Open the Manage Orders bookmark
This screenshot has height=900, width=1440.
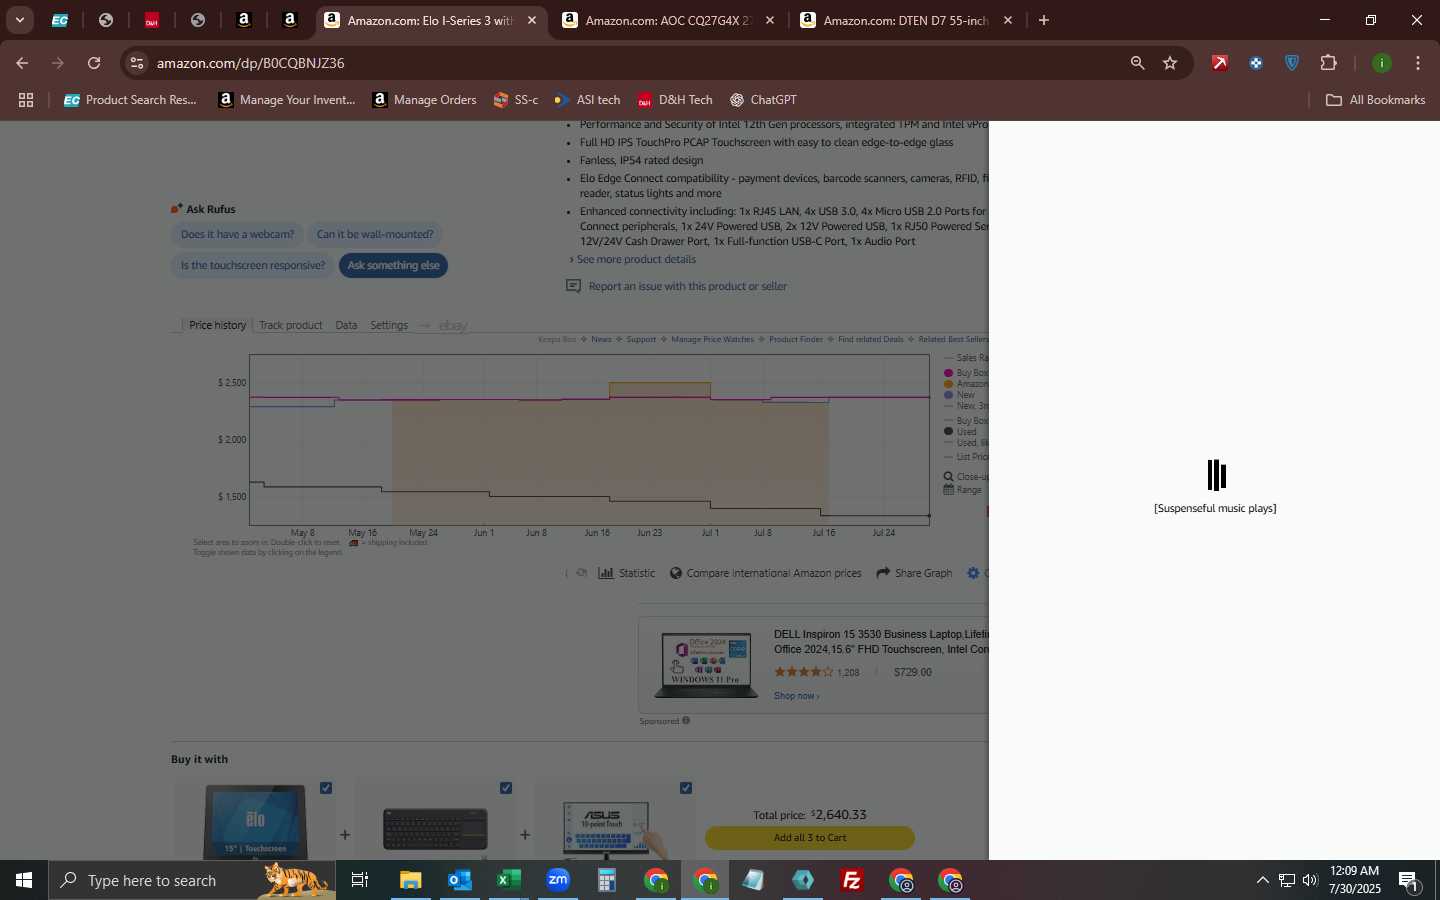[x=424, y=100]
